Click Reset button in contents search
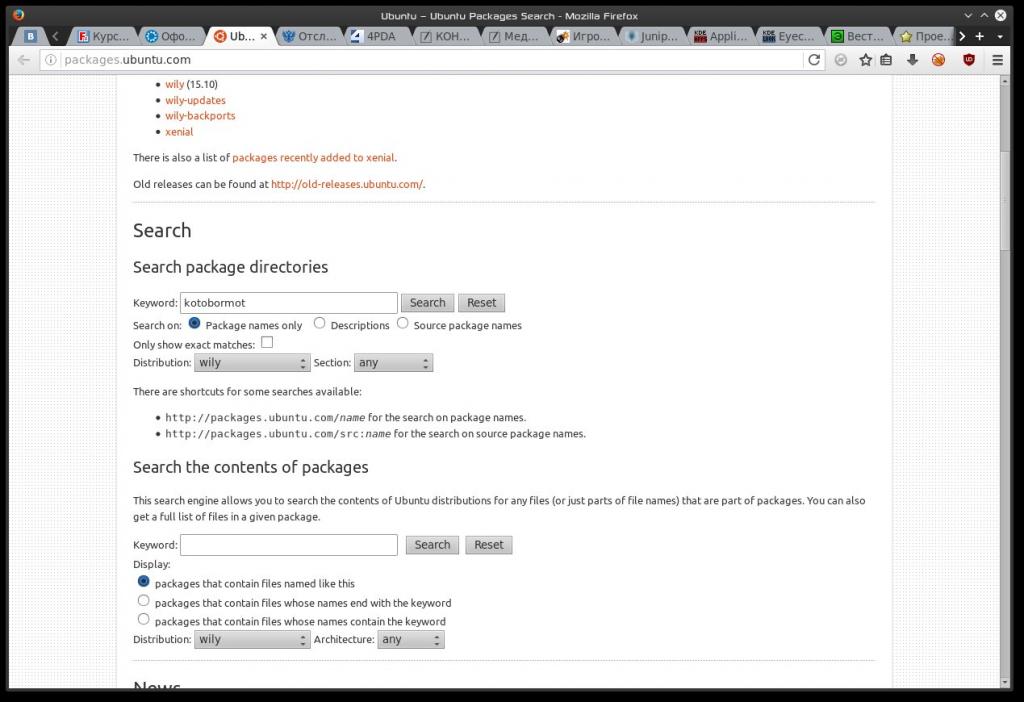The image size is (1024, 702). pos(489,545)
